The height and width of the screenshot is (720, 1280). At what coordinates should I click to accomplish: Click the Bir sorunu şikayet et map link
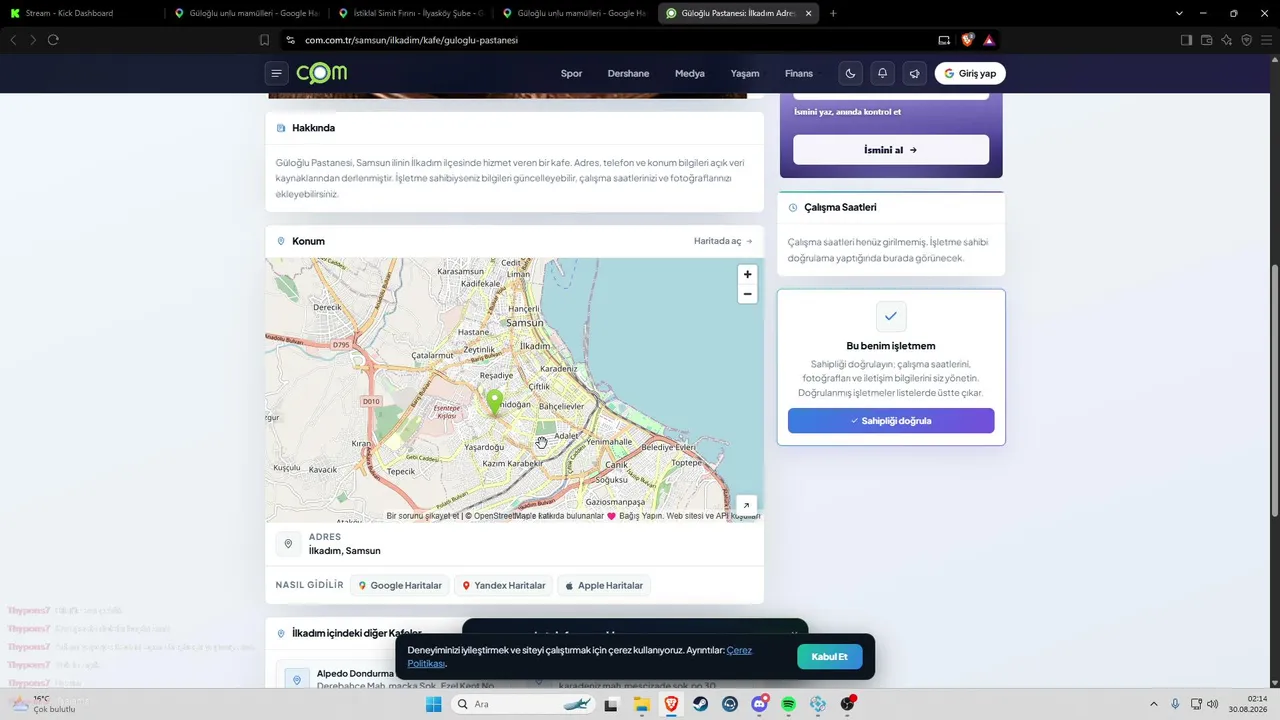[x=423, y=516]
